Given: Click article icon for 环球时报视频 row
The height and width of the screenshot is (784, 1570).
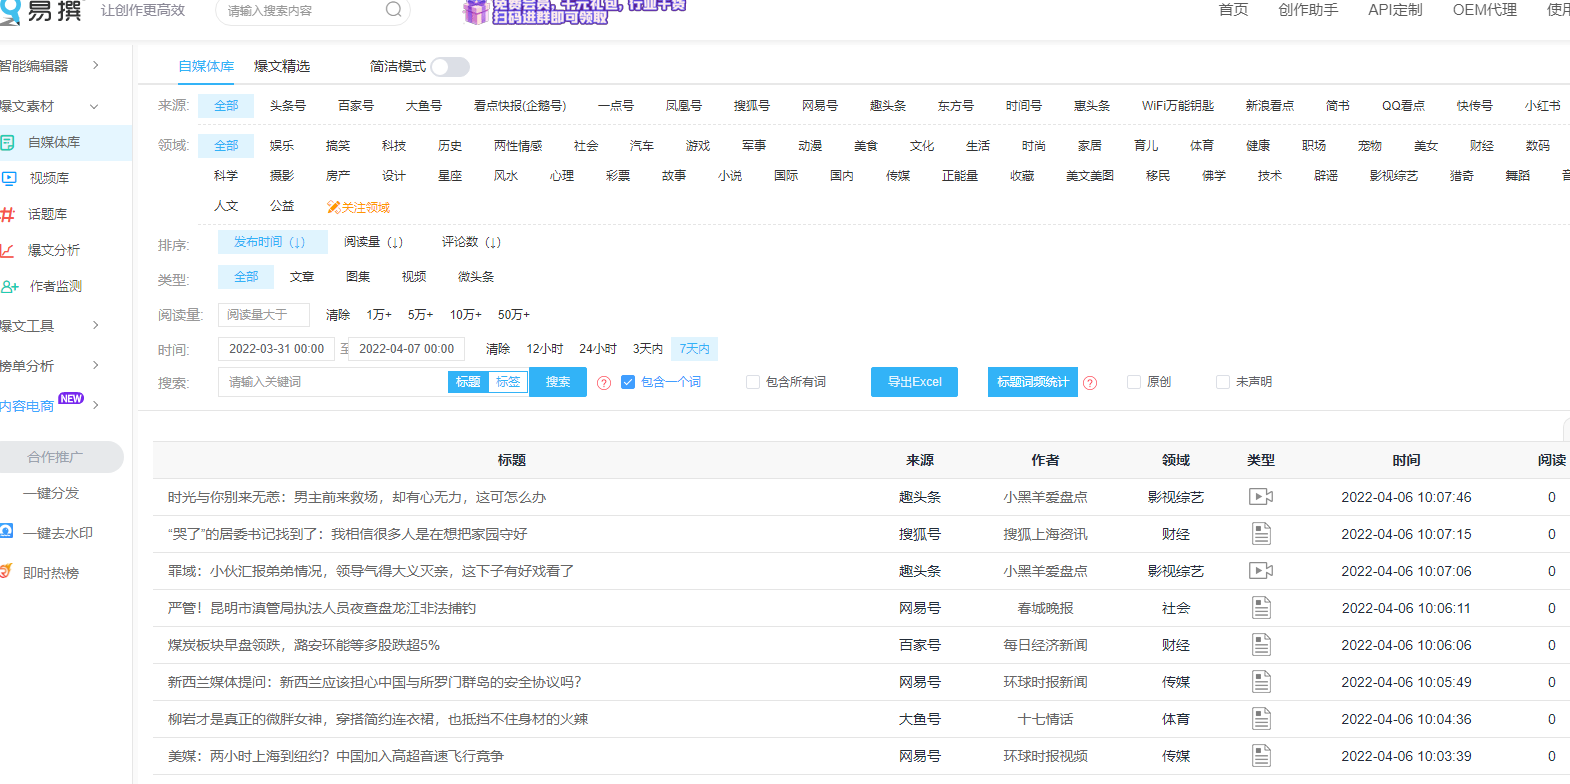Looking at the screenshot, I should (1261, 756).
